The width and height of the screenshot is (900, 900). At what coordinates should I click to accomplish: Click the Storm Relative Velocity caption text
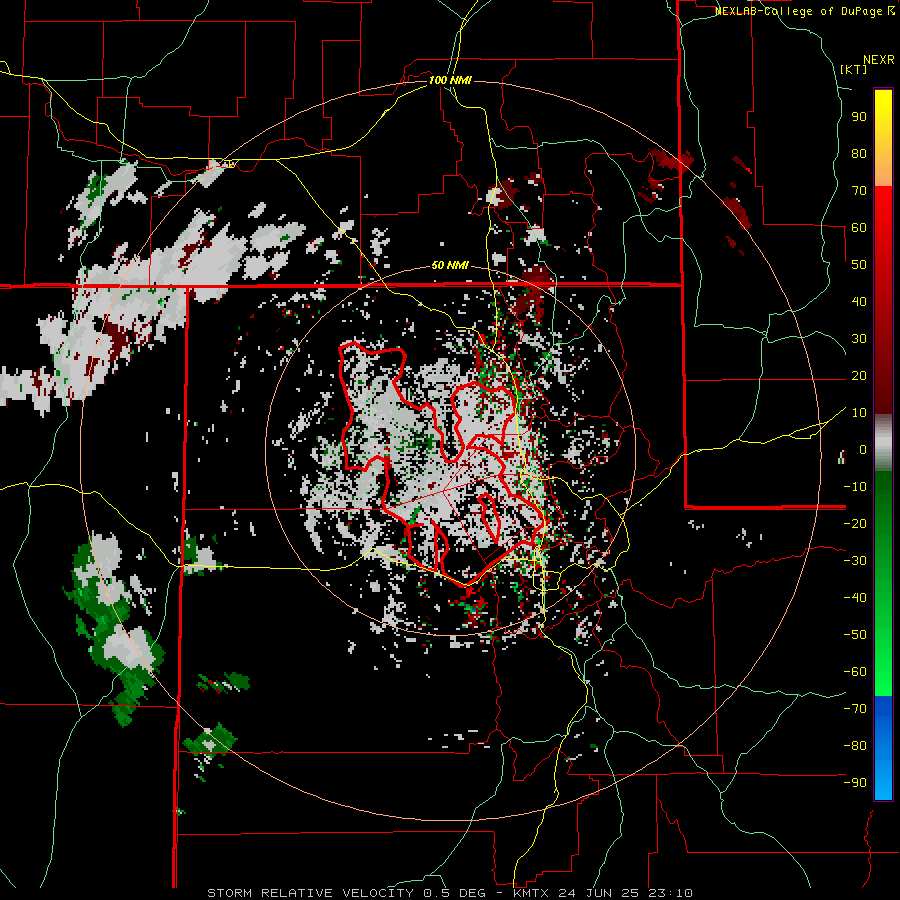click(450, 893)
